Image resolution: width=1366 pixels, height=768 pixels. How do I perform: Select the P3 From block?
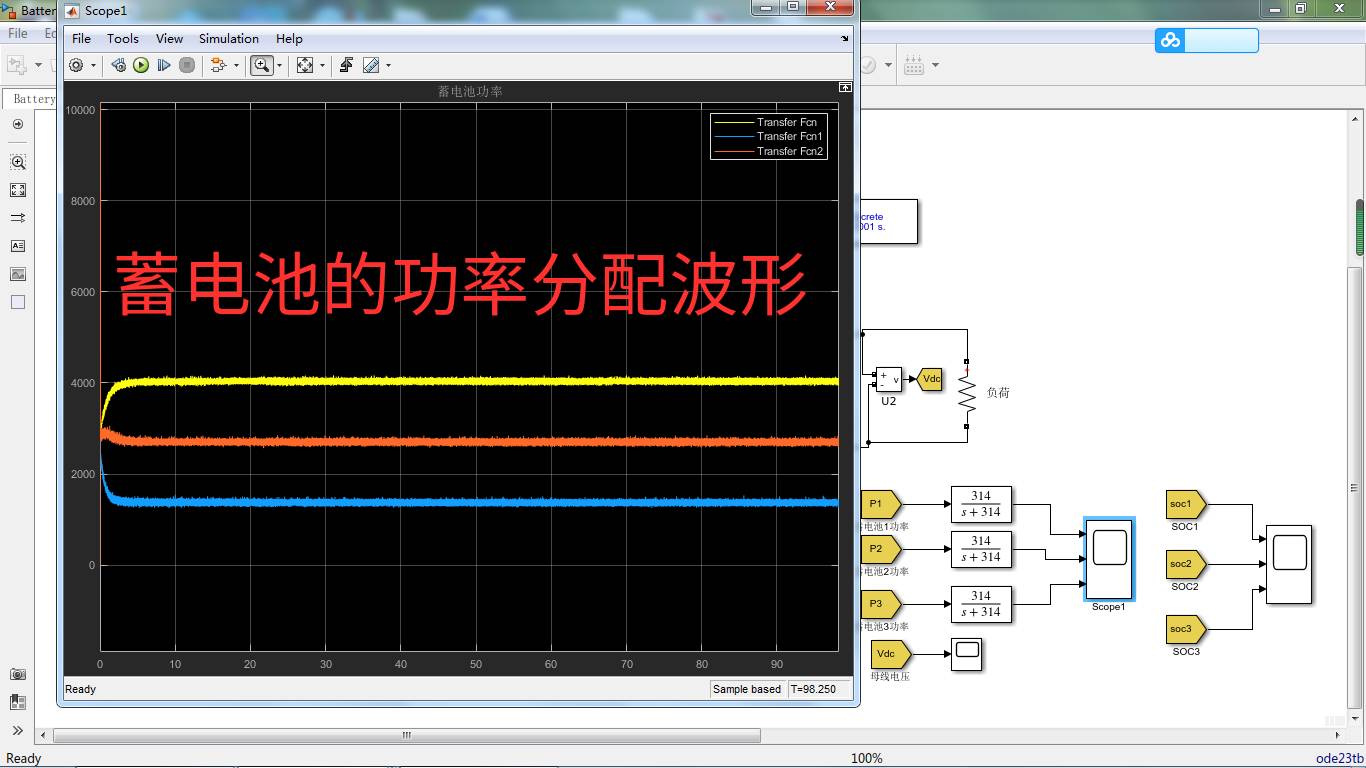tap(881, 604)
